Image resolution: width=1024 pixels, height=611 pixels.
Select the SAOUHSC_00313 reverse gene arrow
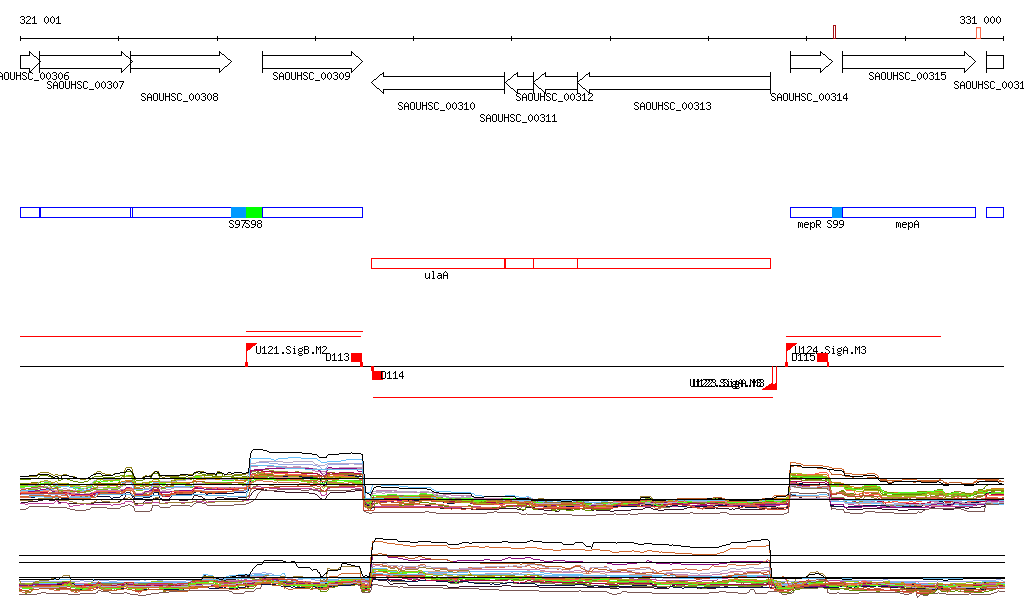pos(674,83)
